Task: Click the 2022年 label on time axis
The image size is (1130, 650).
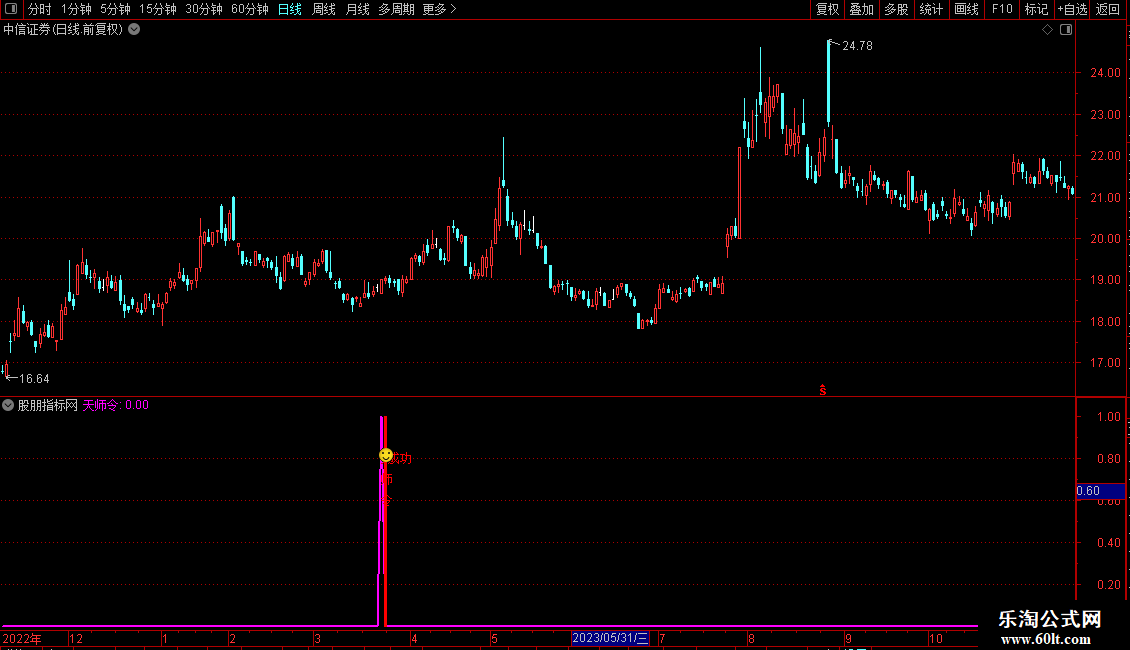Action: point(22,638)
